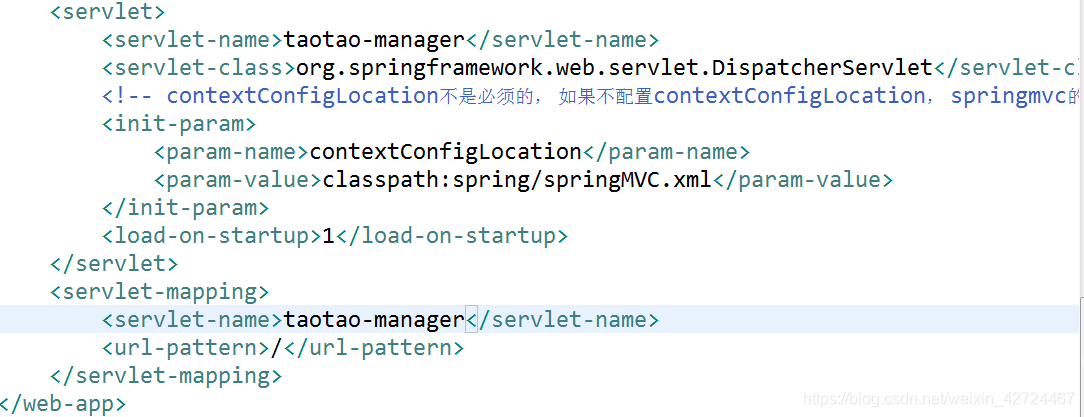Click opening <servlet-name> tag in the highlighted line
The width and height of the screenshot is (1084, 417).
(192, 319)
